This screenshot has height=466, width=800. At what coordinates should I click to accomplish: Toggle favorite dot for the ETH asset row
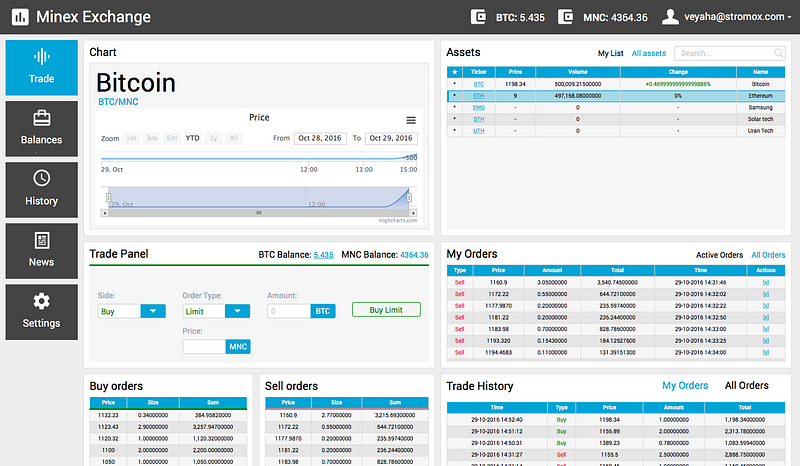455,95
